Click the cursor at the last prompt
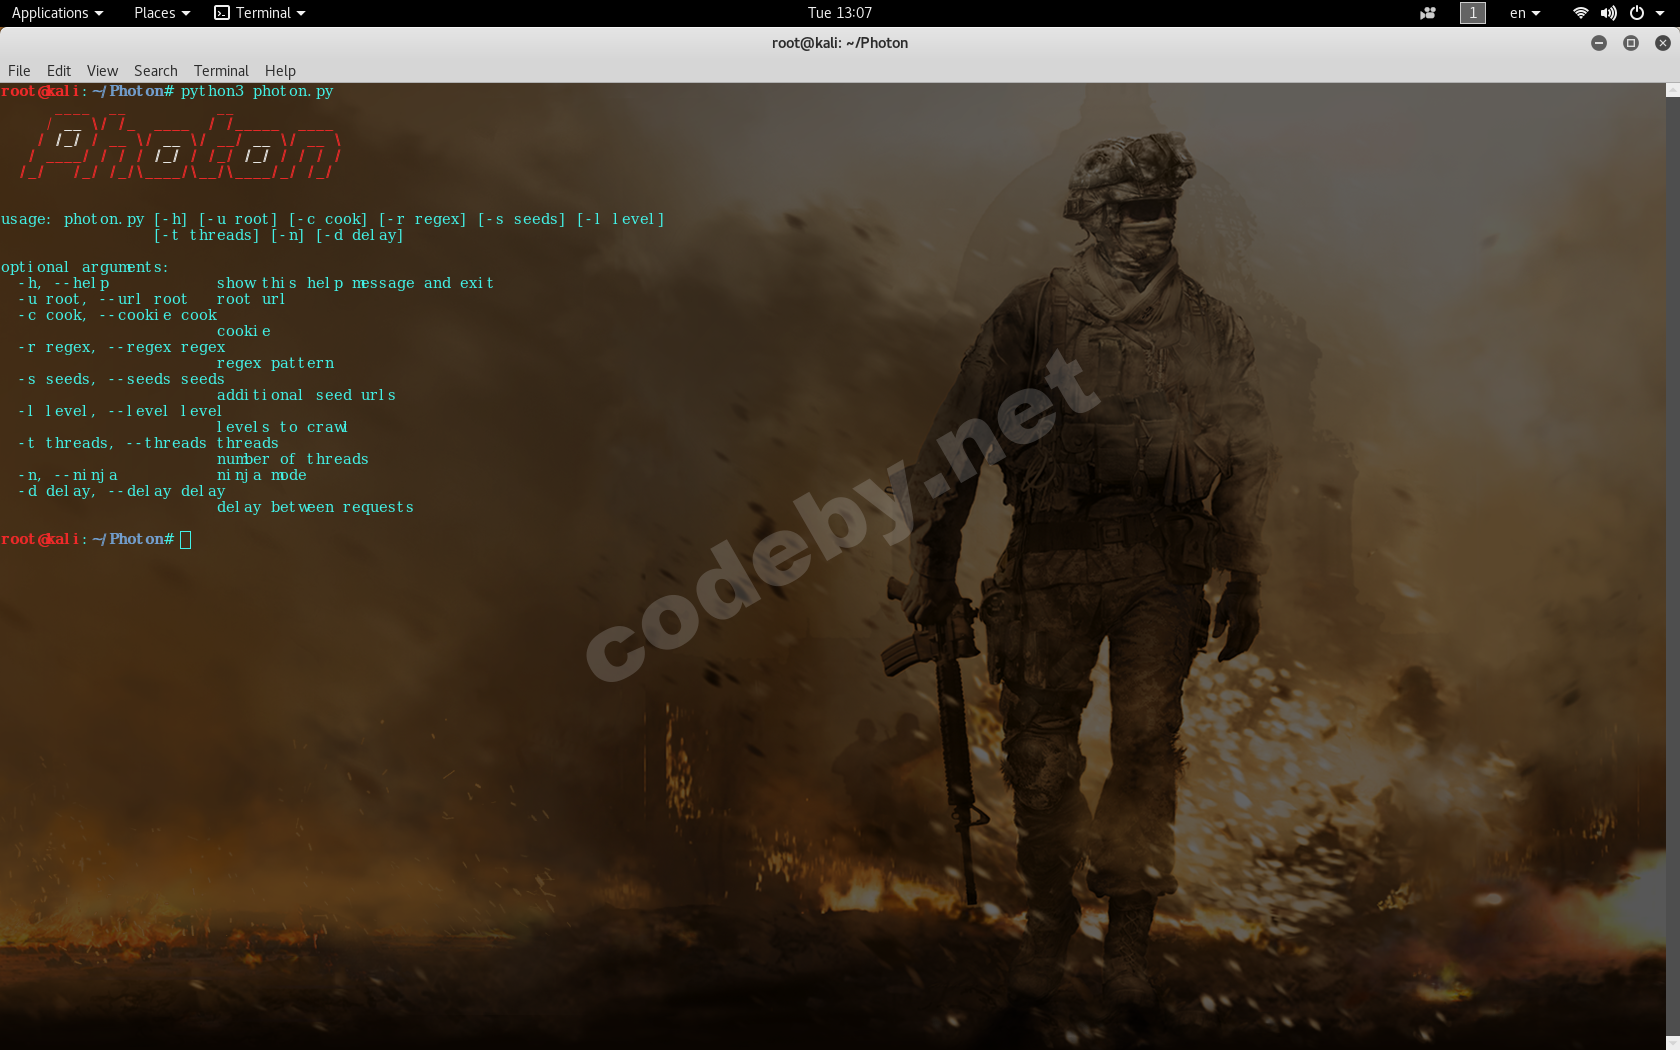Screen dimensions: 1680x1050 186,539
